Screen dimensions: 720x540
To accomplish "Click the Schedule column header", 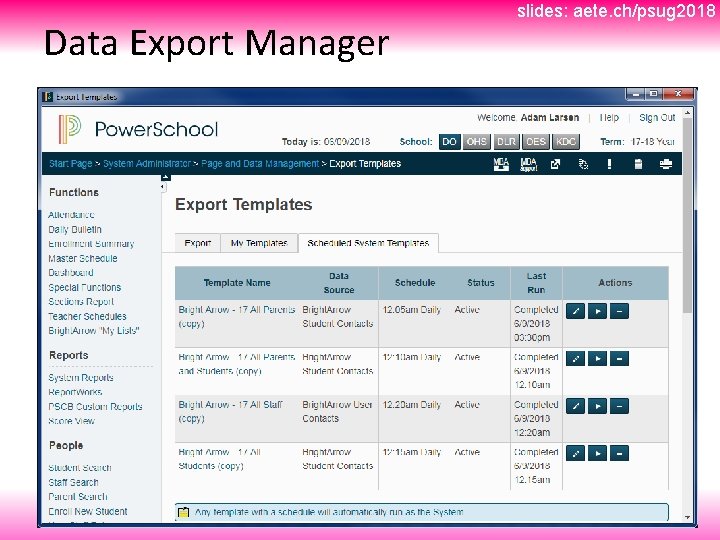I will click(415, 283).
